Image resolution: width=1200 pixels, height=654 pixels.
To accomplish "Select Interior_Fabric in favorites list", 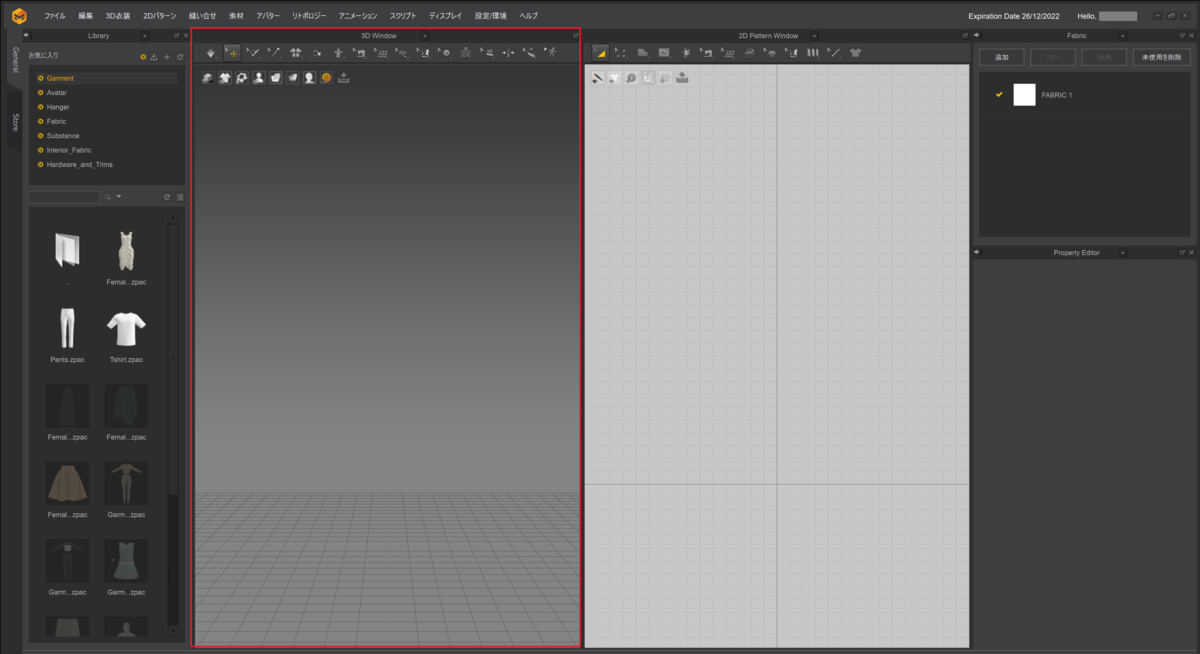I will pyautogui.click(x=69, y=150).
